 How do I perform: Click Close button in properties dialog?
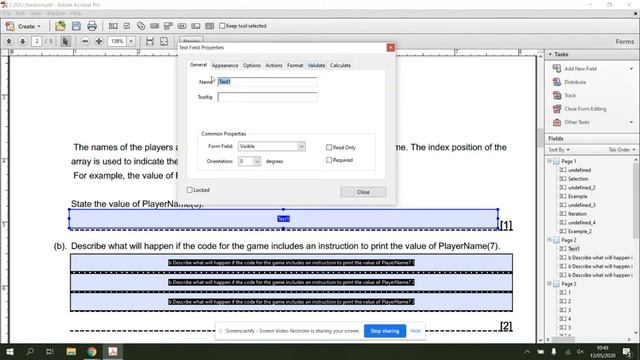pyautogui.click(x=363, y=192)
